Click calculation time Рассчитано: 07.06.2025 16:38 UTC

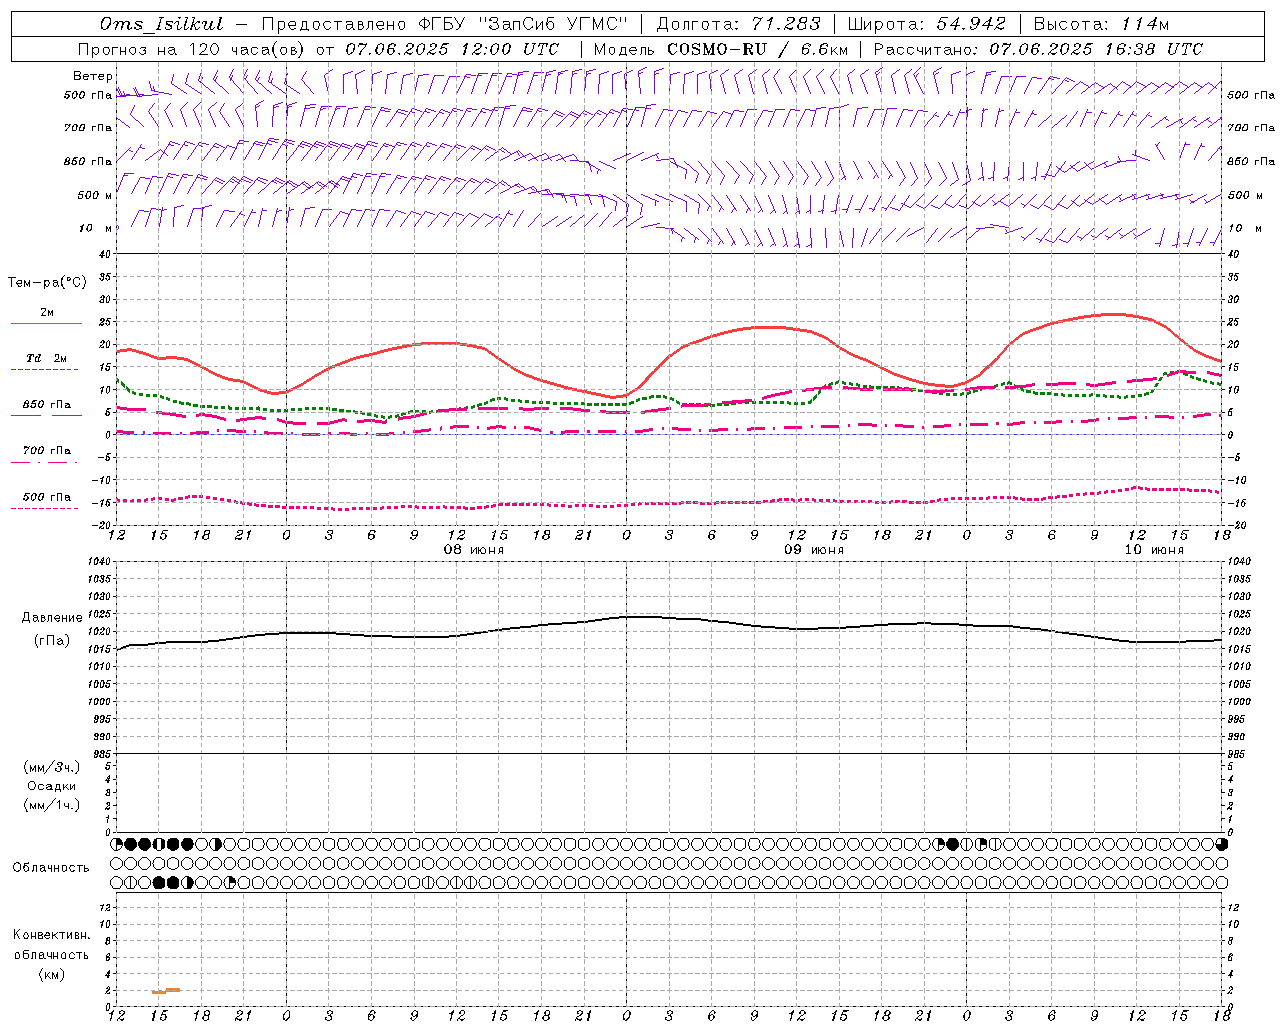1038,49
